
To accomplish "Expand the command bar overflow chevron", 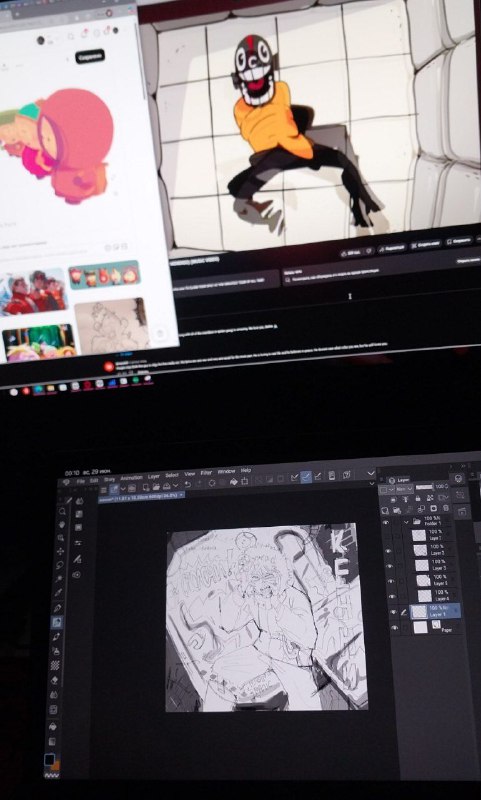I will [x=371, y=473].
